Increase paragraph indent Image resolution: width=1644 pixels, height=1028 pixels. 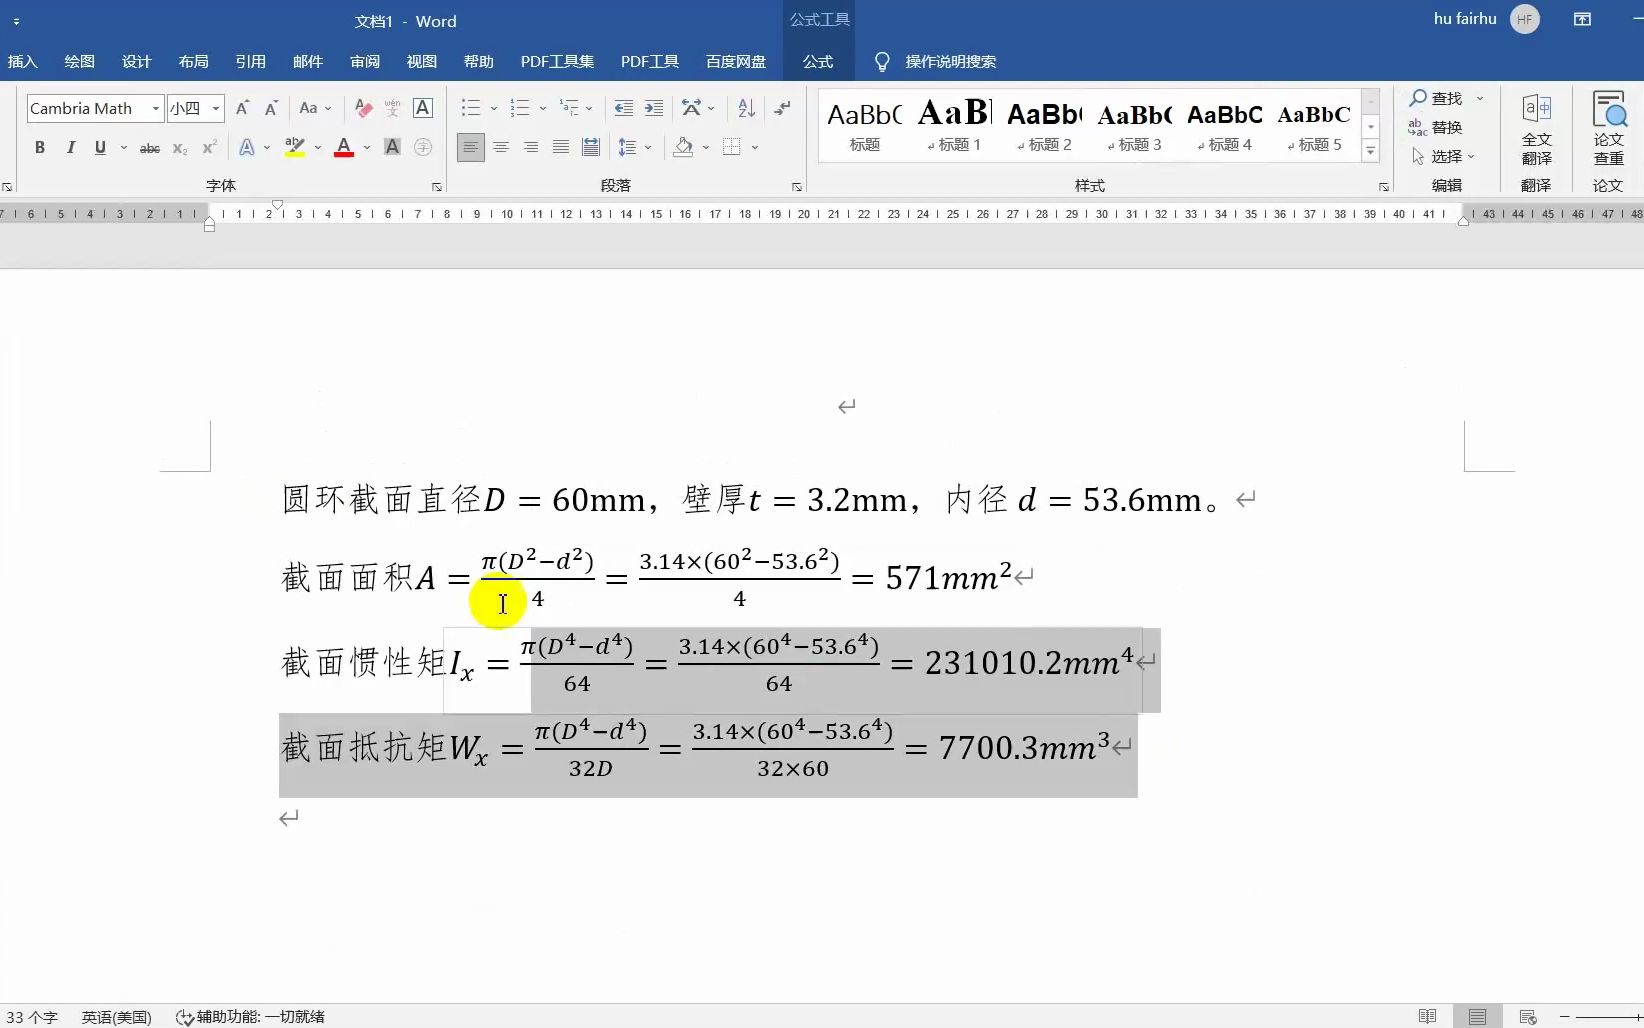point(654,108)
